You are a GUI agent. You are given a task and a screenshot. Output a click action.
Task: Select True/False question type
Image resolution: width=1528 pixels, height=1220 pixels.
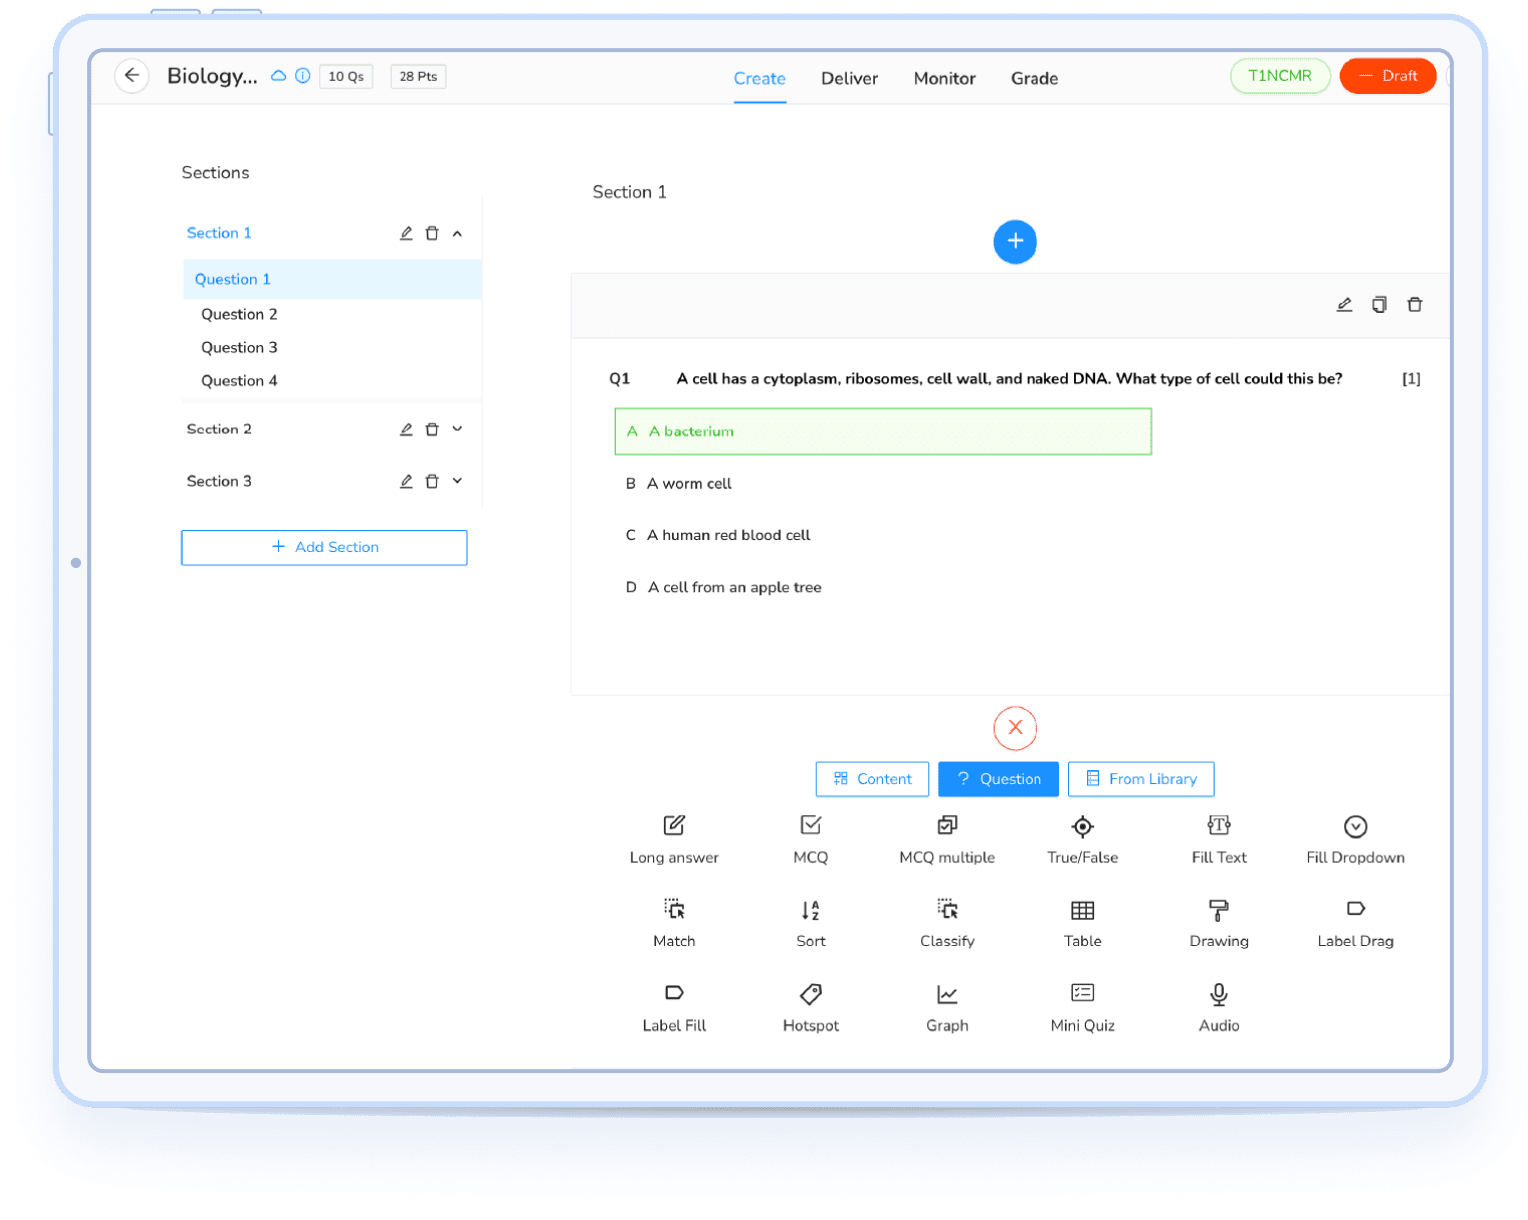(1082, 840)
